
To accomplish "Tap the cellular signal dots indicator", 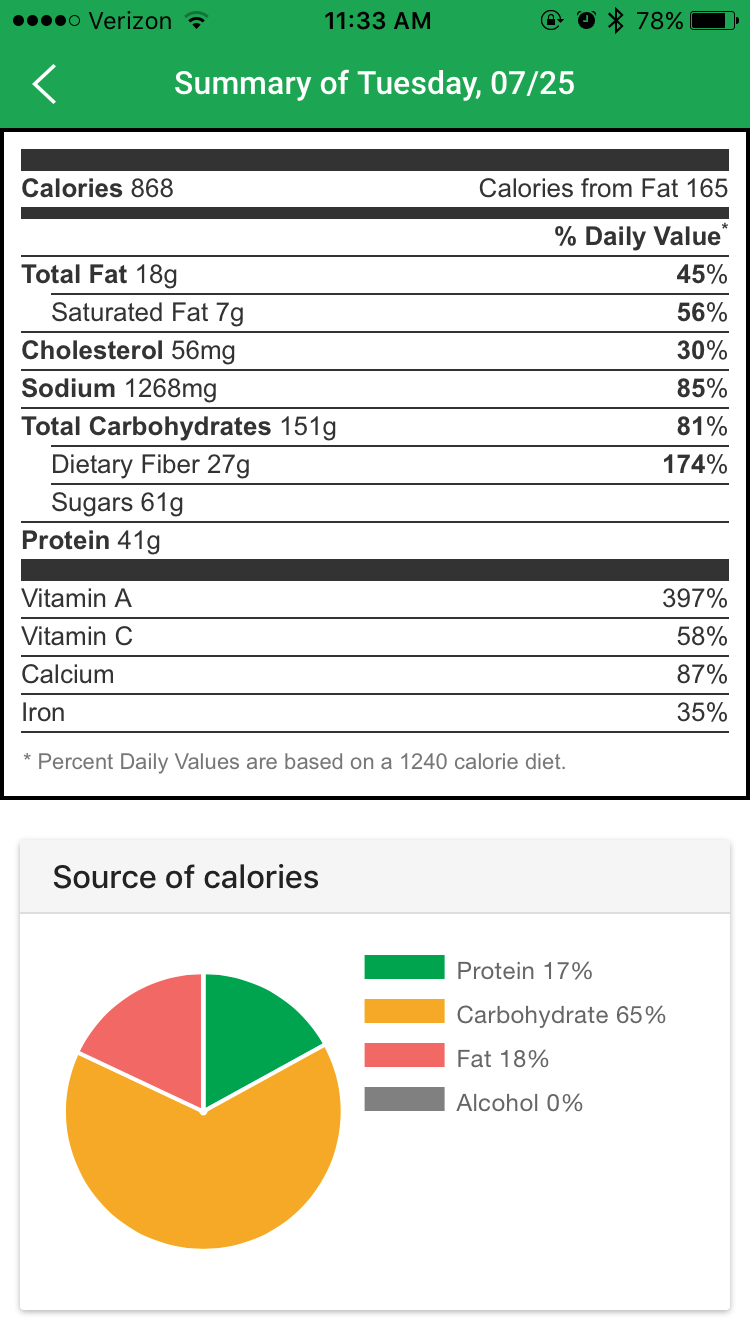I will coord(47,19).
